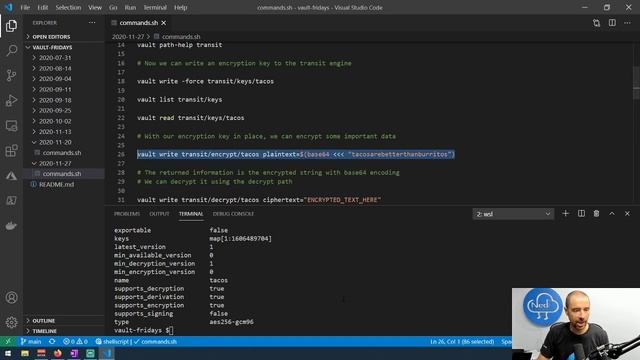Click the Ln 26, Col 1 cursor position

tap(462, 342)
